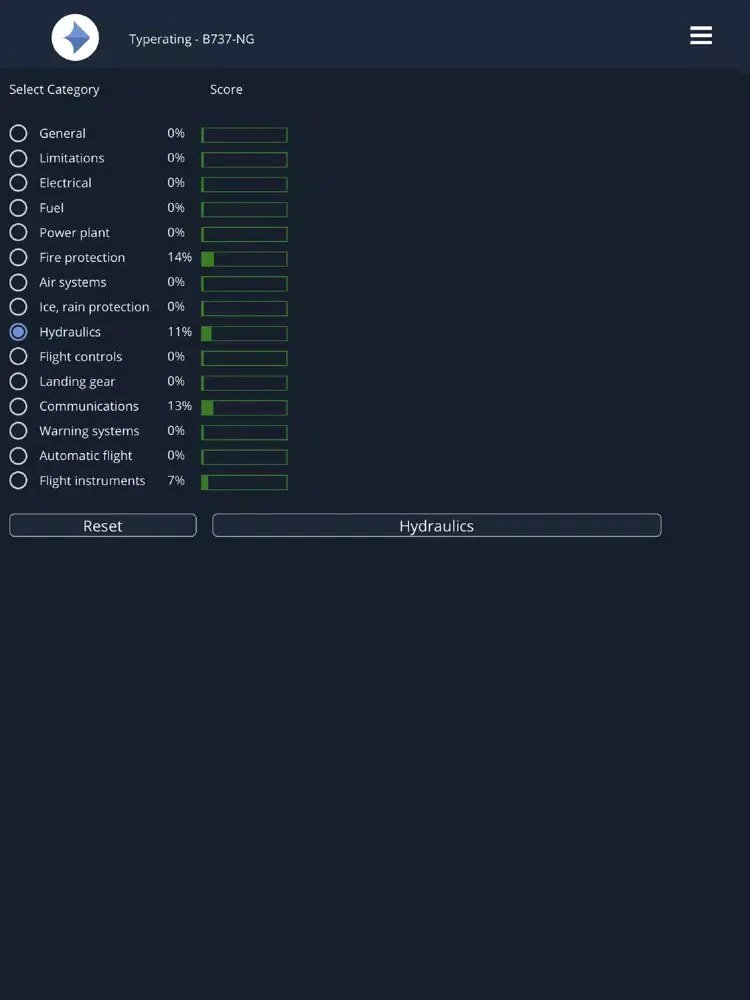Click the 14% Fire protection score value
This screenshot has width=750, height=1000.
coord(180,257)
